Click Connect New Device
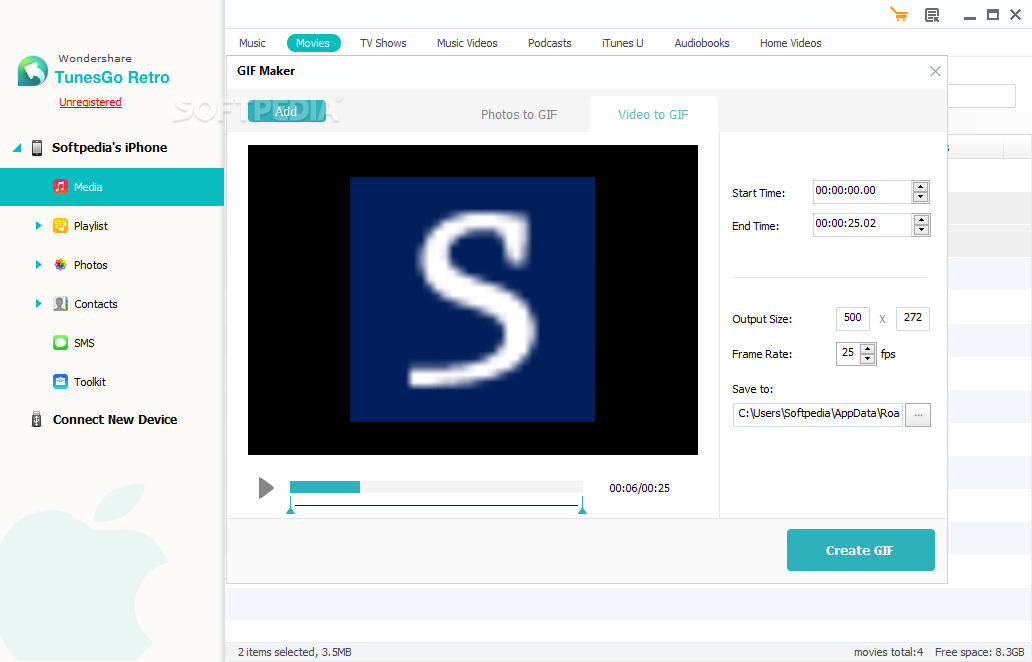Image resolution: width=1032 pixels, height=662 pixels. [x=115, y=420]
